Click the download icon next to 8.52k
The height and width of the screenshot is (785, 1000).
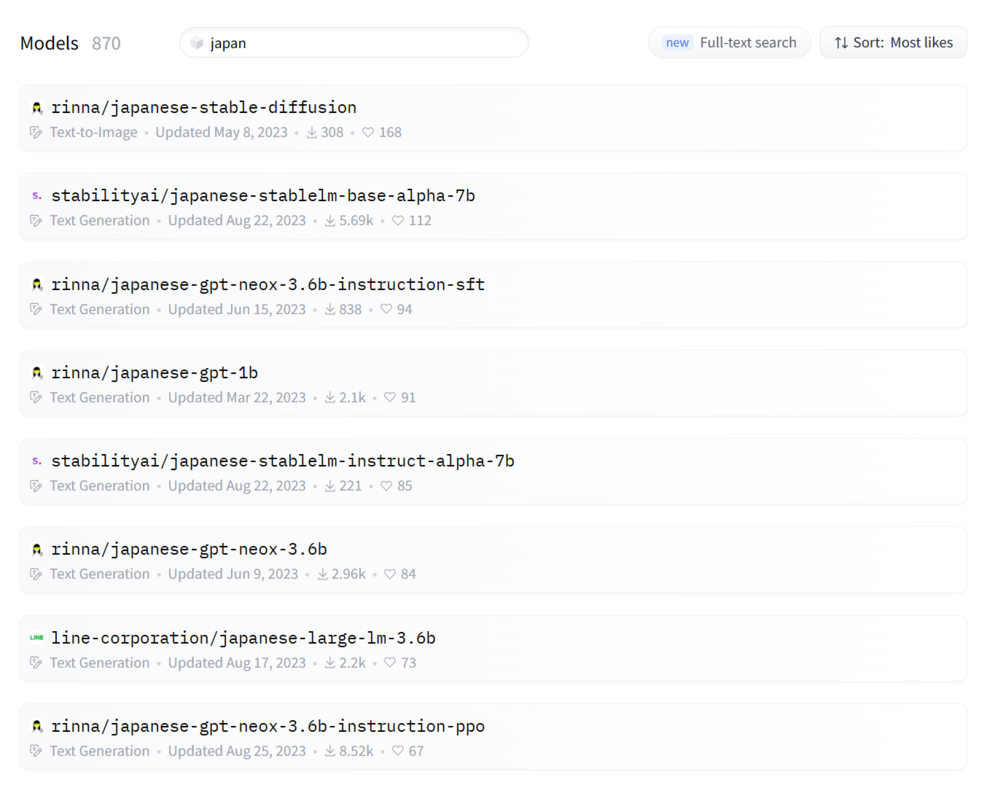click(330, 751)
